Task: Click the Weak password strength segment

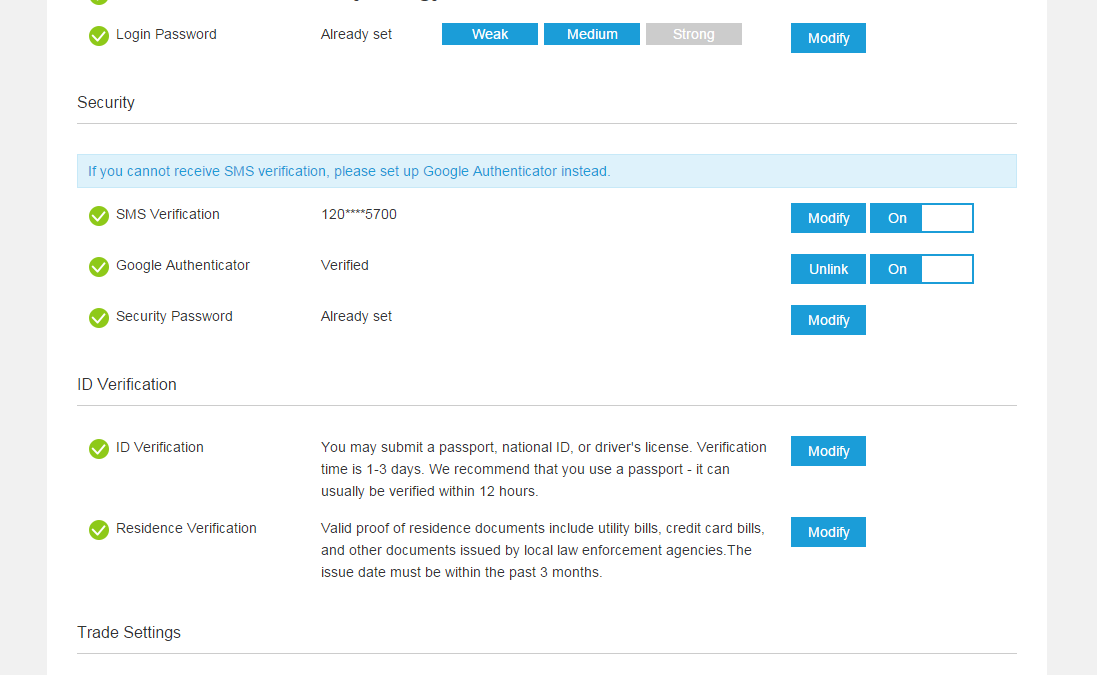Action: (490, 34)
